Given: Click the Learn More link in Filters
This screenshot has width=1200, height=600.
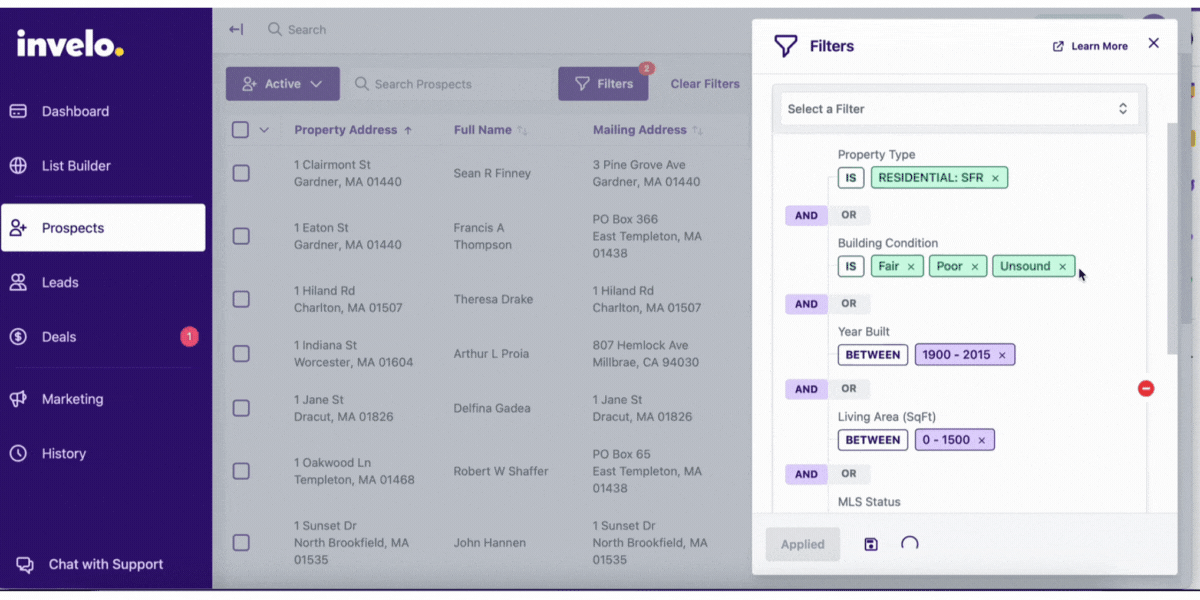Looking at the screenshot, I should click(x=1090, y=46).
